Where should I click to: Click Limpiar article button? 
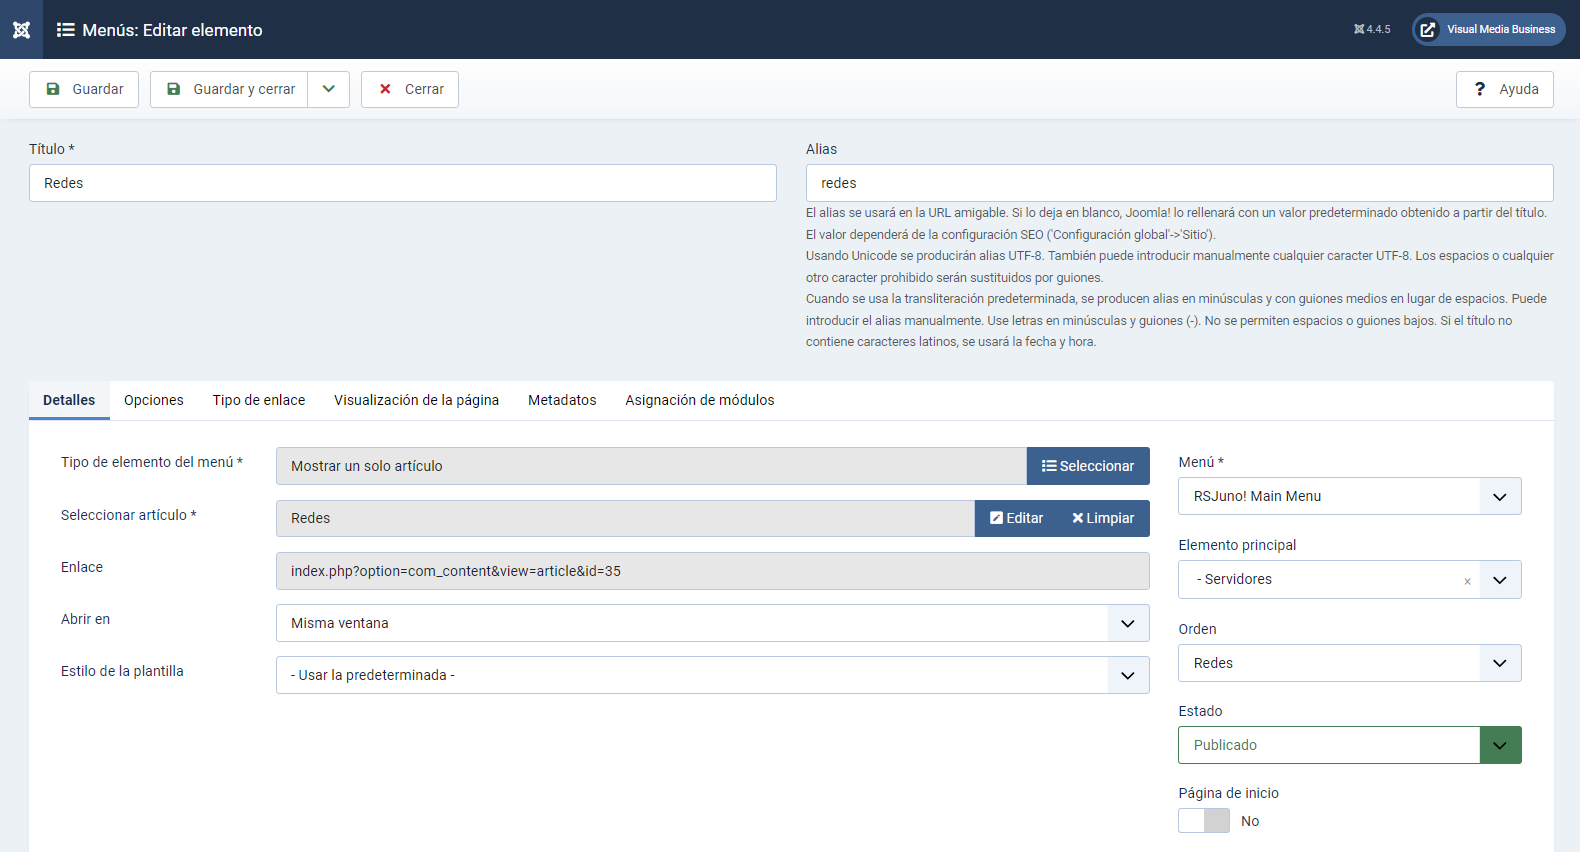(1104, 518)
